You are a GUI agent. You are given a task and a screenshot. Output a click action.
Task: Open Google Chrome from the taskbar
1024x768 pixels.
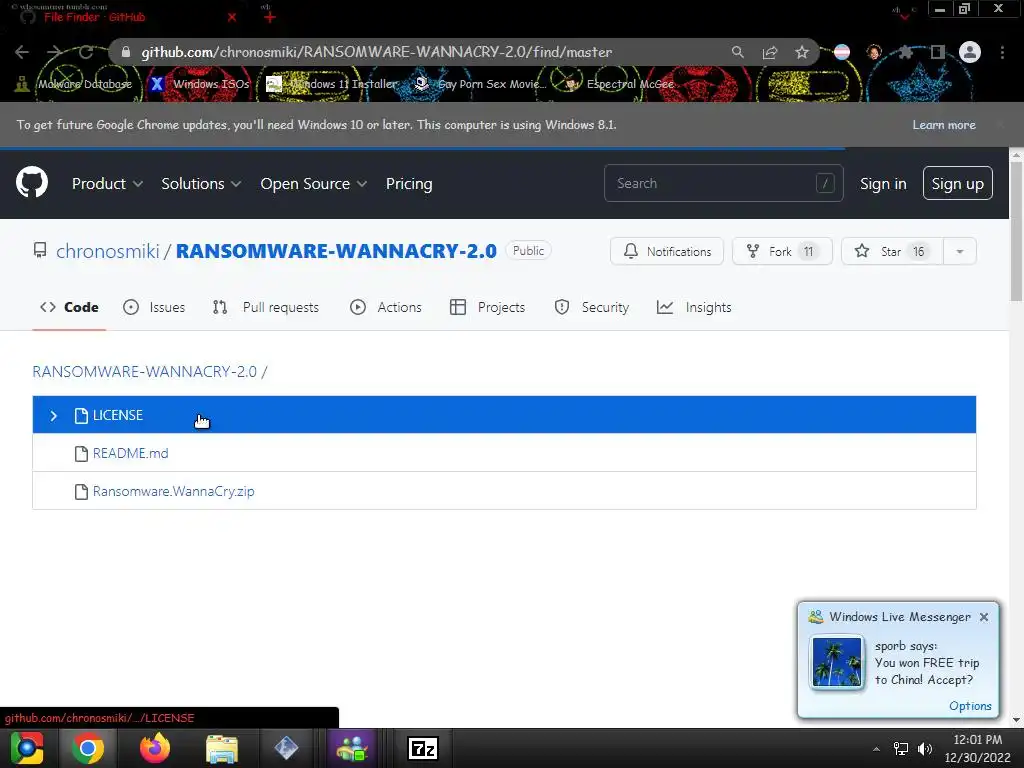tap(88, 748)
